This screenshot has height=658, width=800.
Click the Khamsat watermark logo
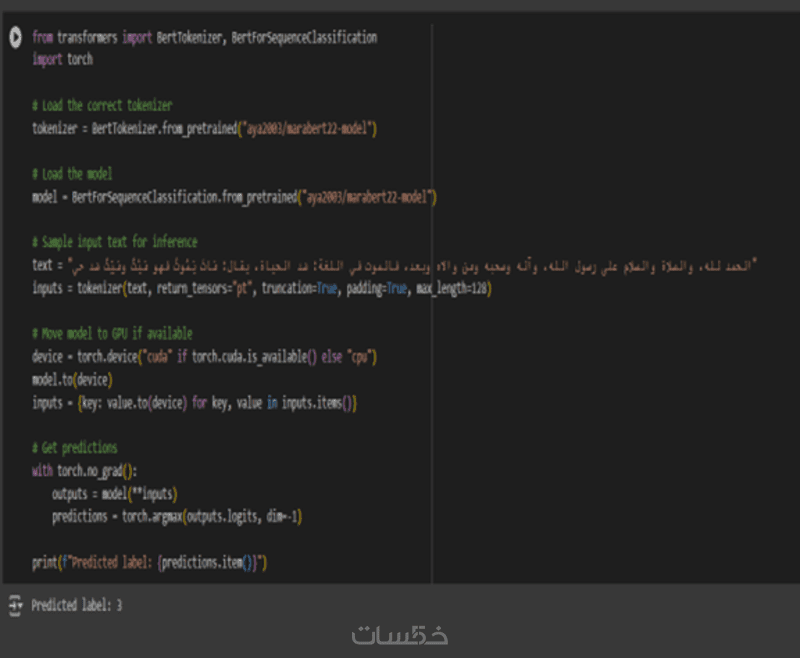coord(399,634)
